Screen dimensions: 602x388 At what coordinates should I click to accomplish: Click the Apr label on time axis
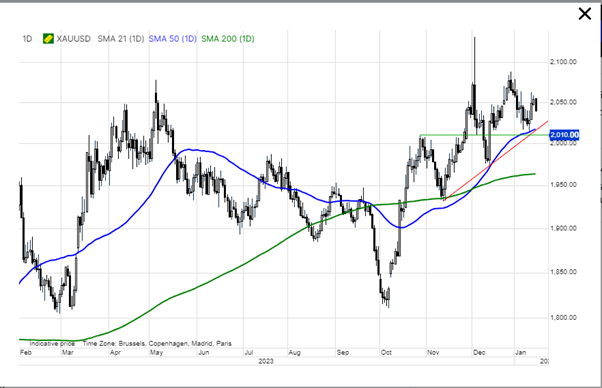click(x=115, y=352)
